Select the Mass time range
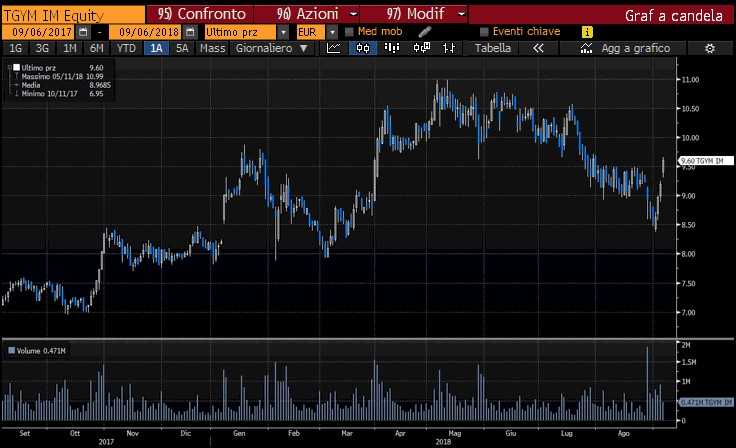Screen dimensions: 736x448 pyautogui.click(x=212, y=48)
